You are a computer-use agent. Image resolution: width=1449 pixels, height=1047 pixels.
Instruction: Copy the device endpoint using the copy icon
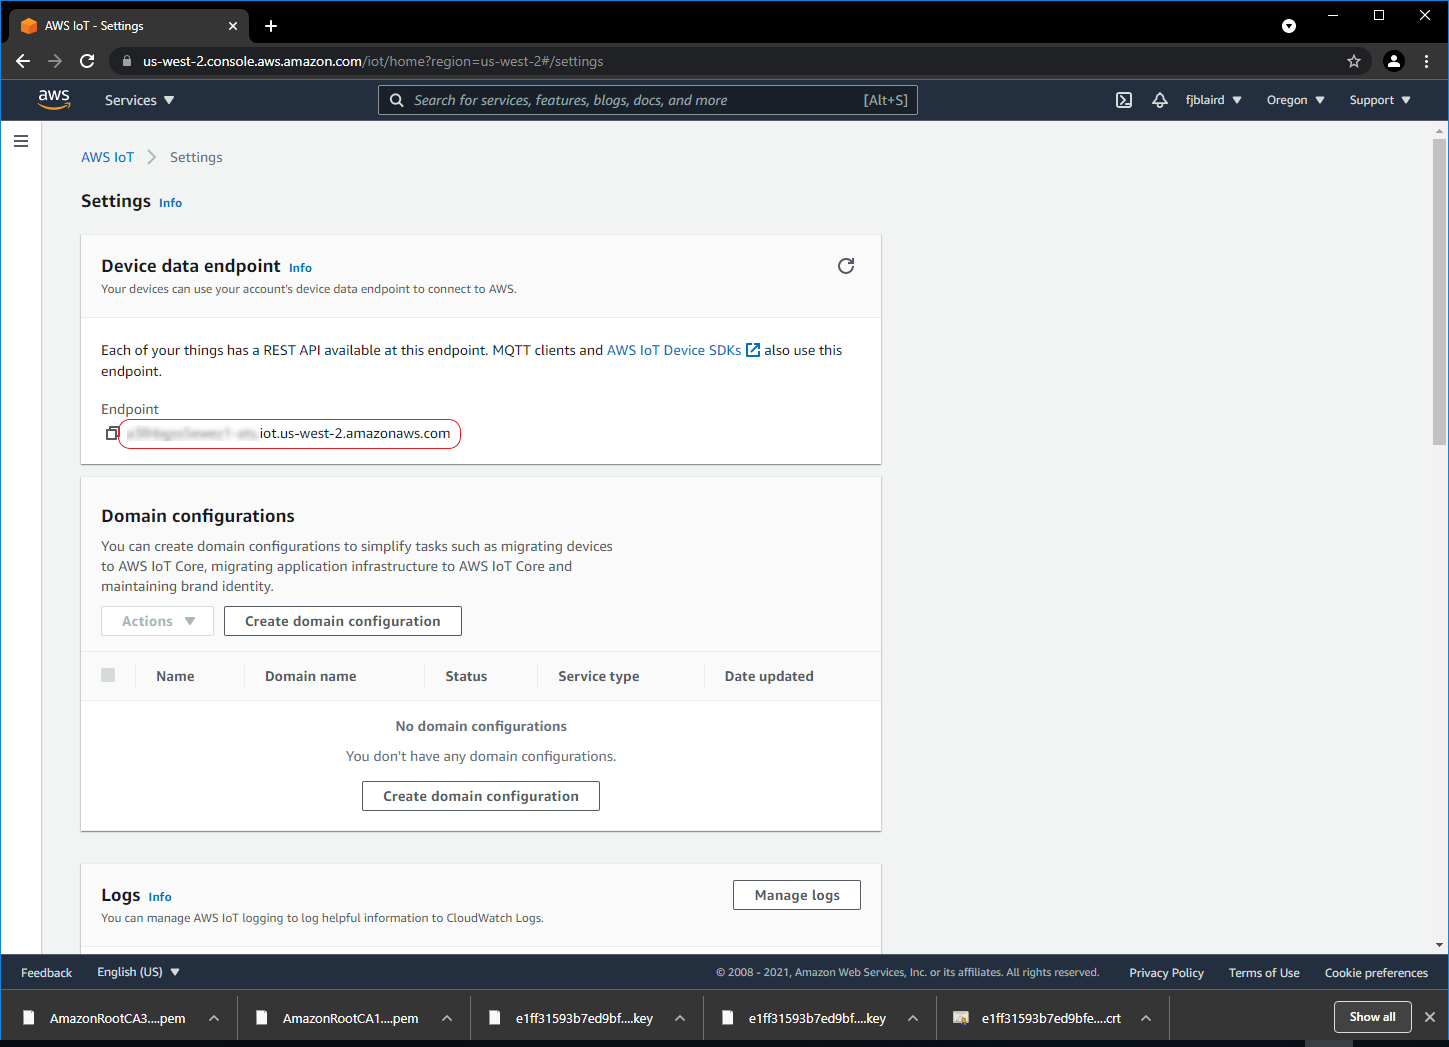click(111, 433)
